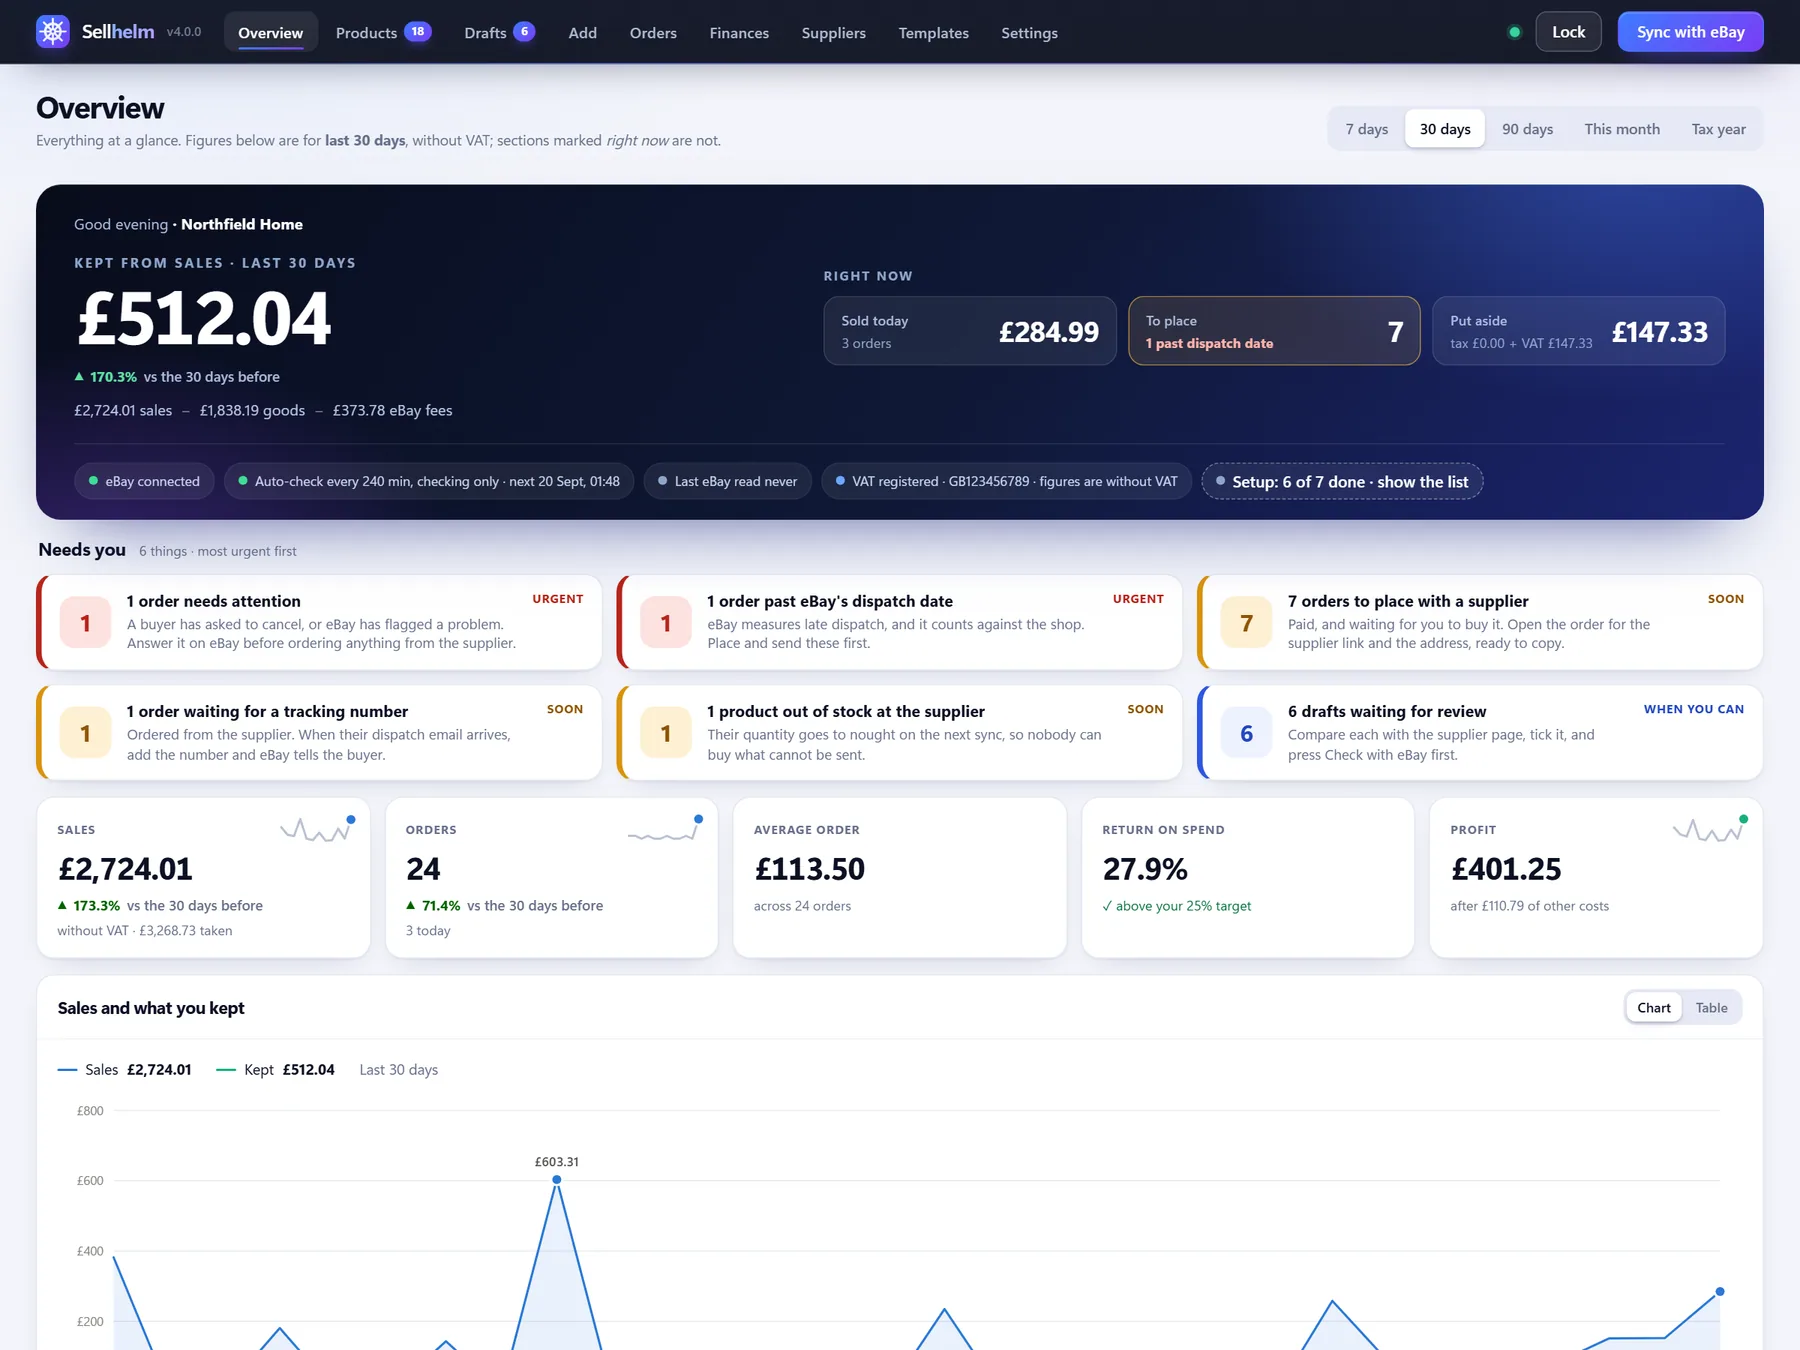Click the Orders 24 stat card
The image size is (1800, 1350).
click(551, 878)
